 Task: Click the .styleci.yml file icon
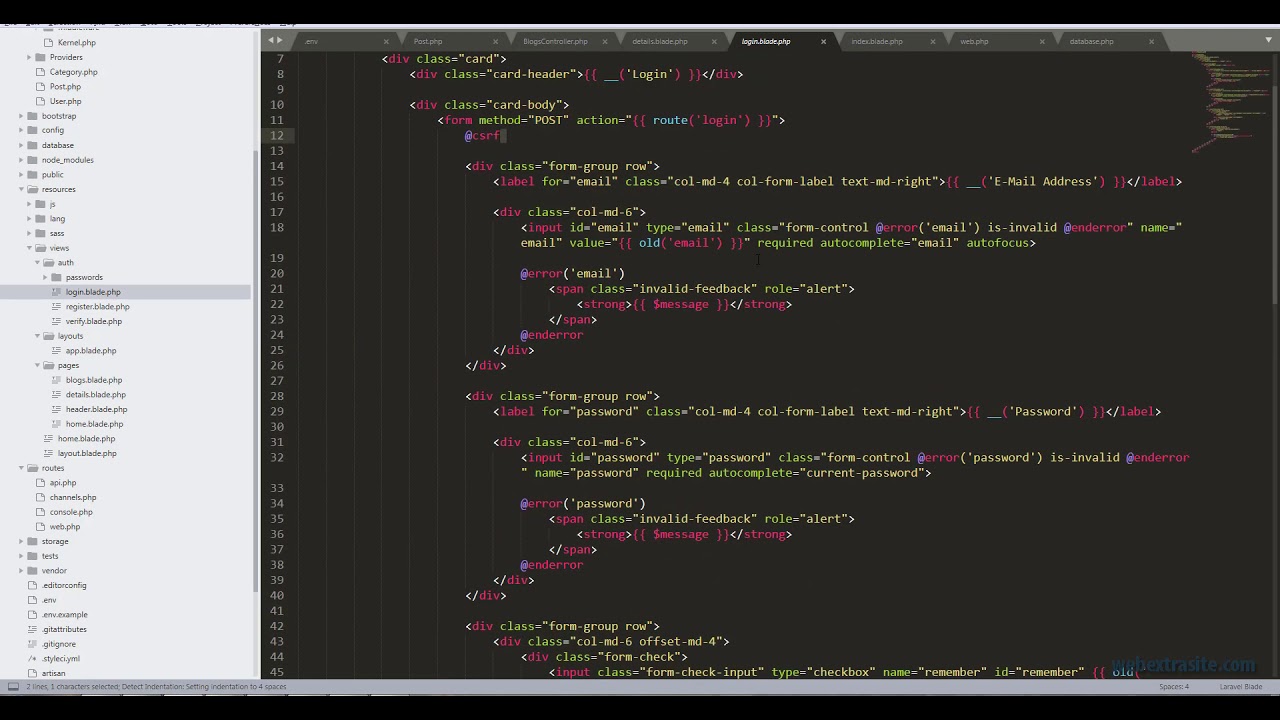click(x=33, y=659)
